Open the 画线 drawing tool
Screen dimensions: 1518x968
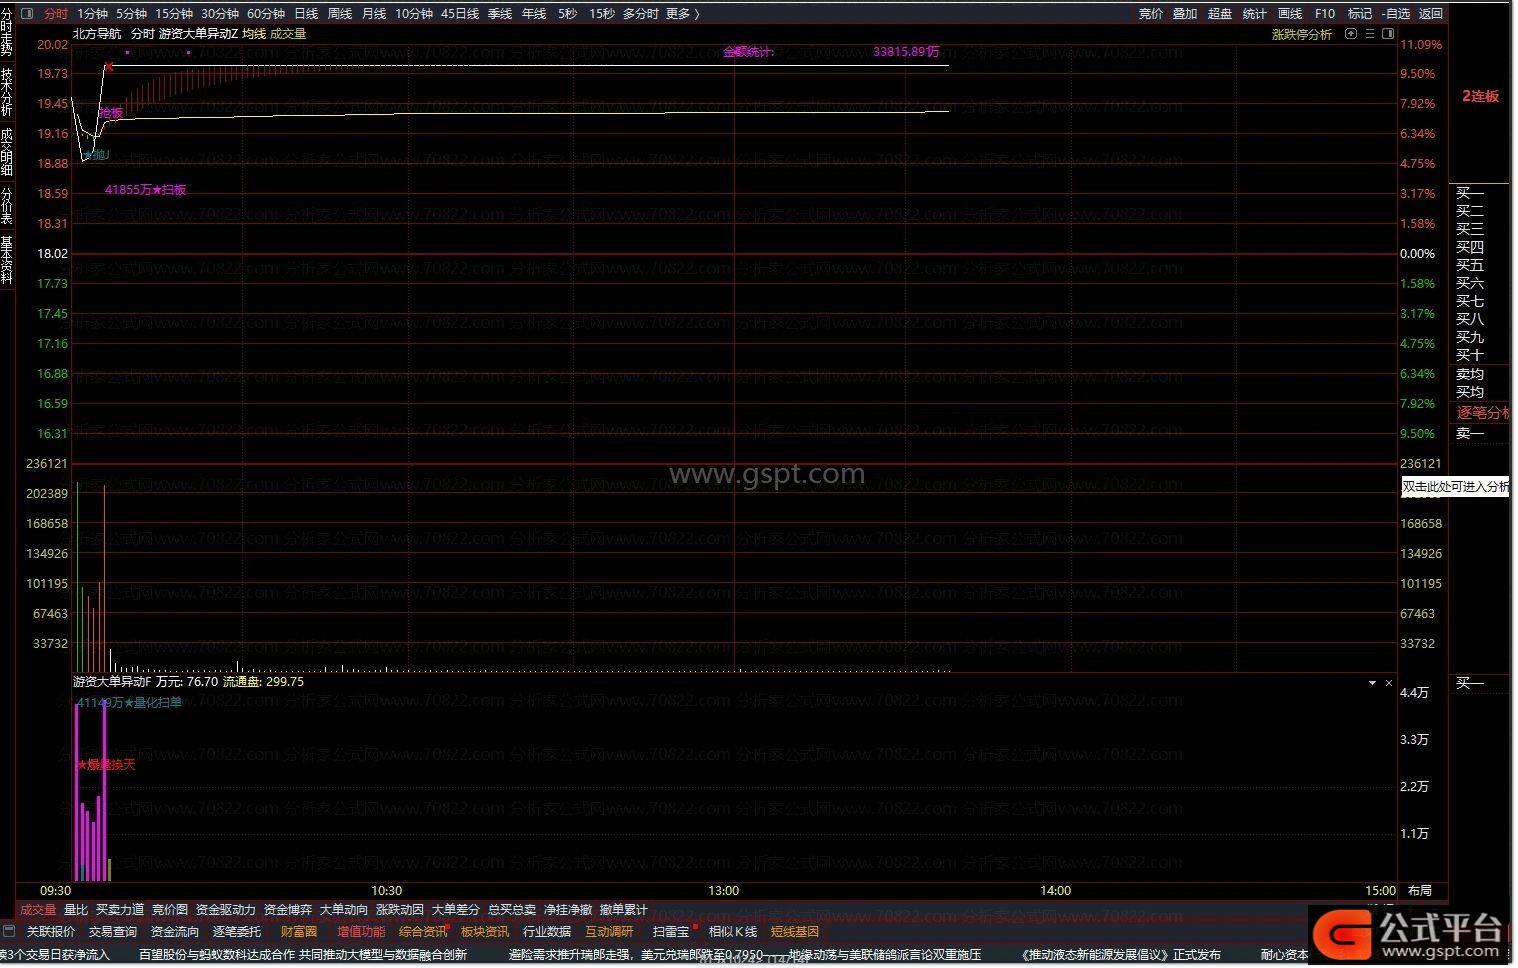pos(1290,13)
